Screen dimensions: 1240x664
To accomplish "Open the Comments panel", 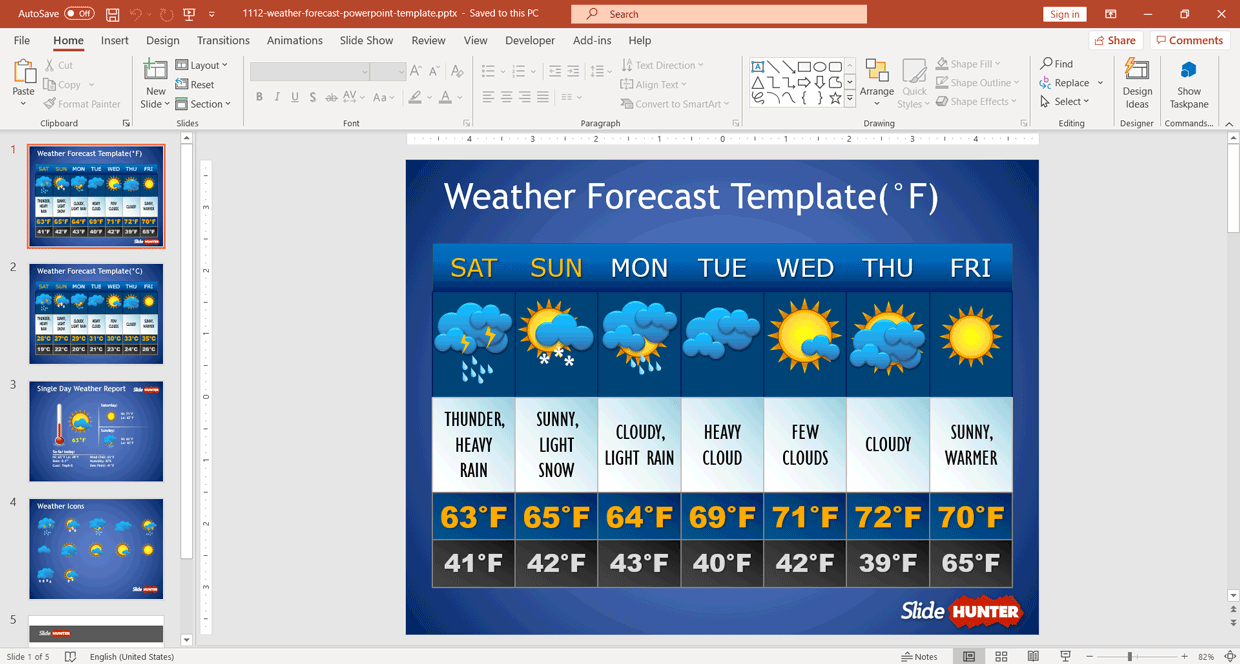I will point(1189,40).
